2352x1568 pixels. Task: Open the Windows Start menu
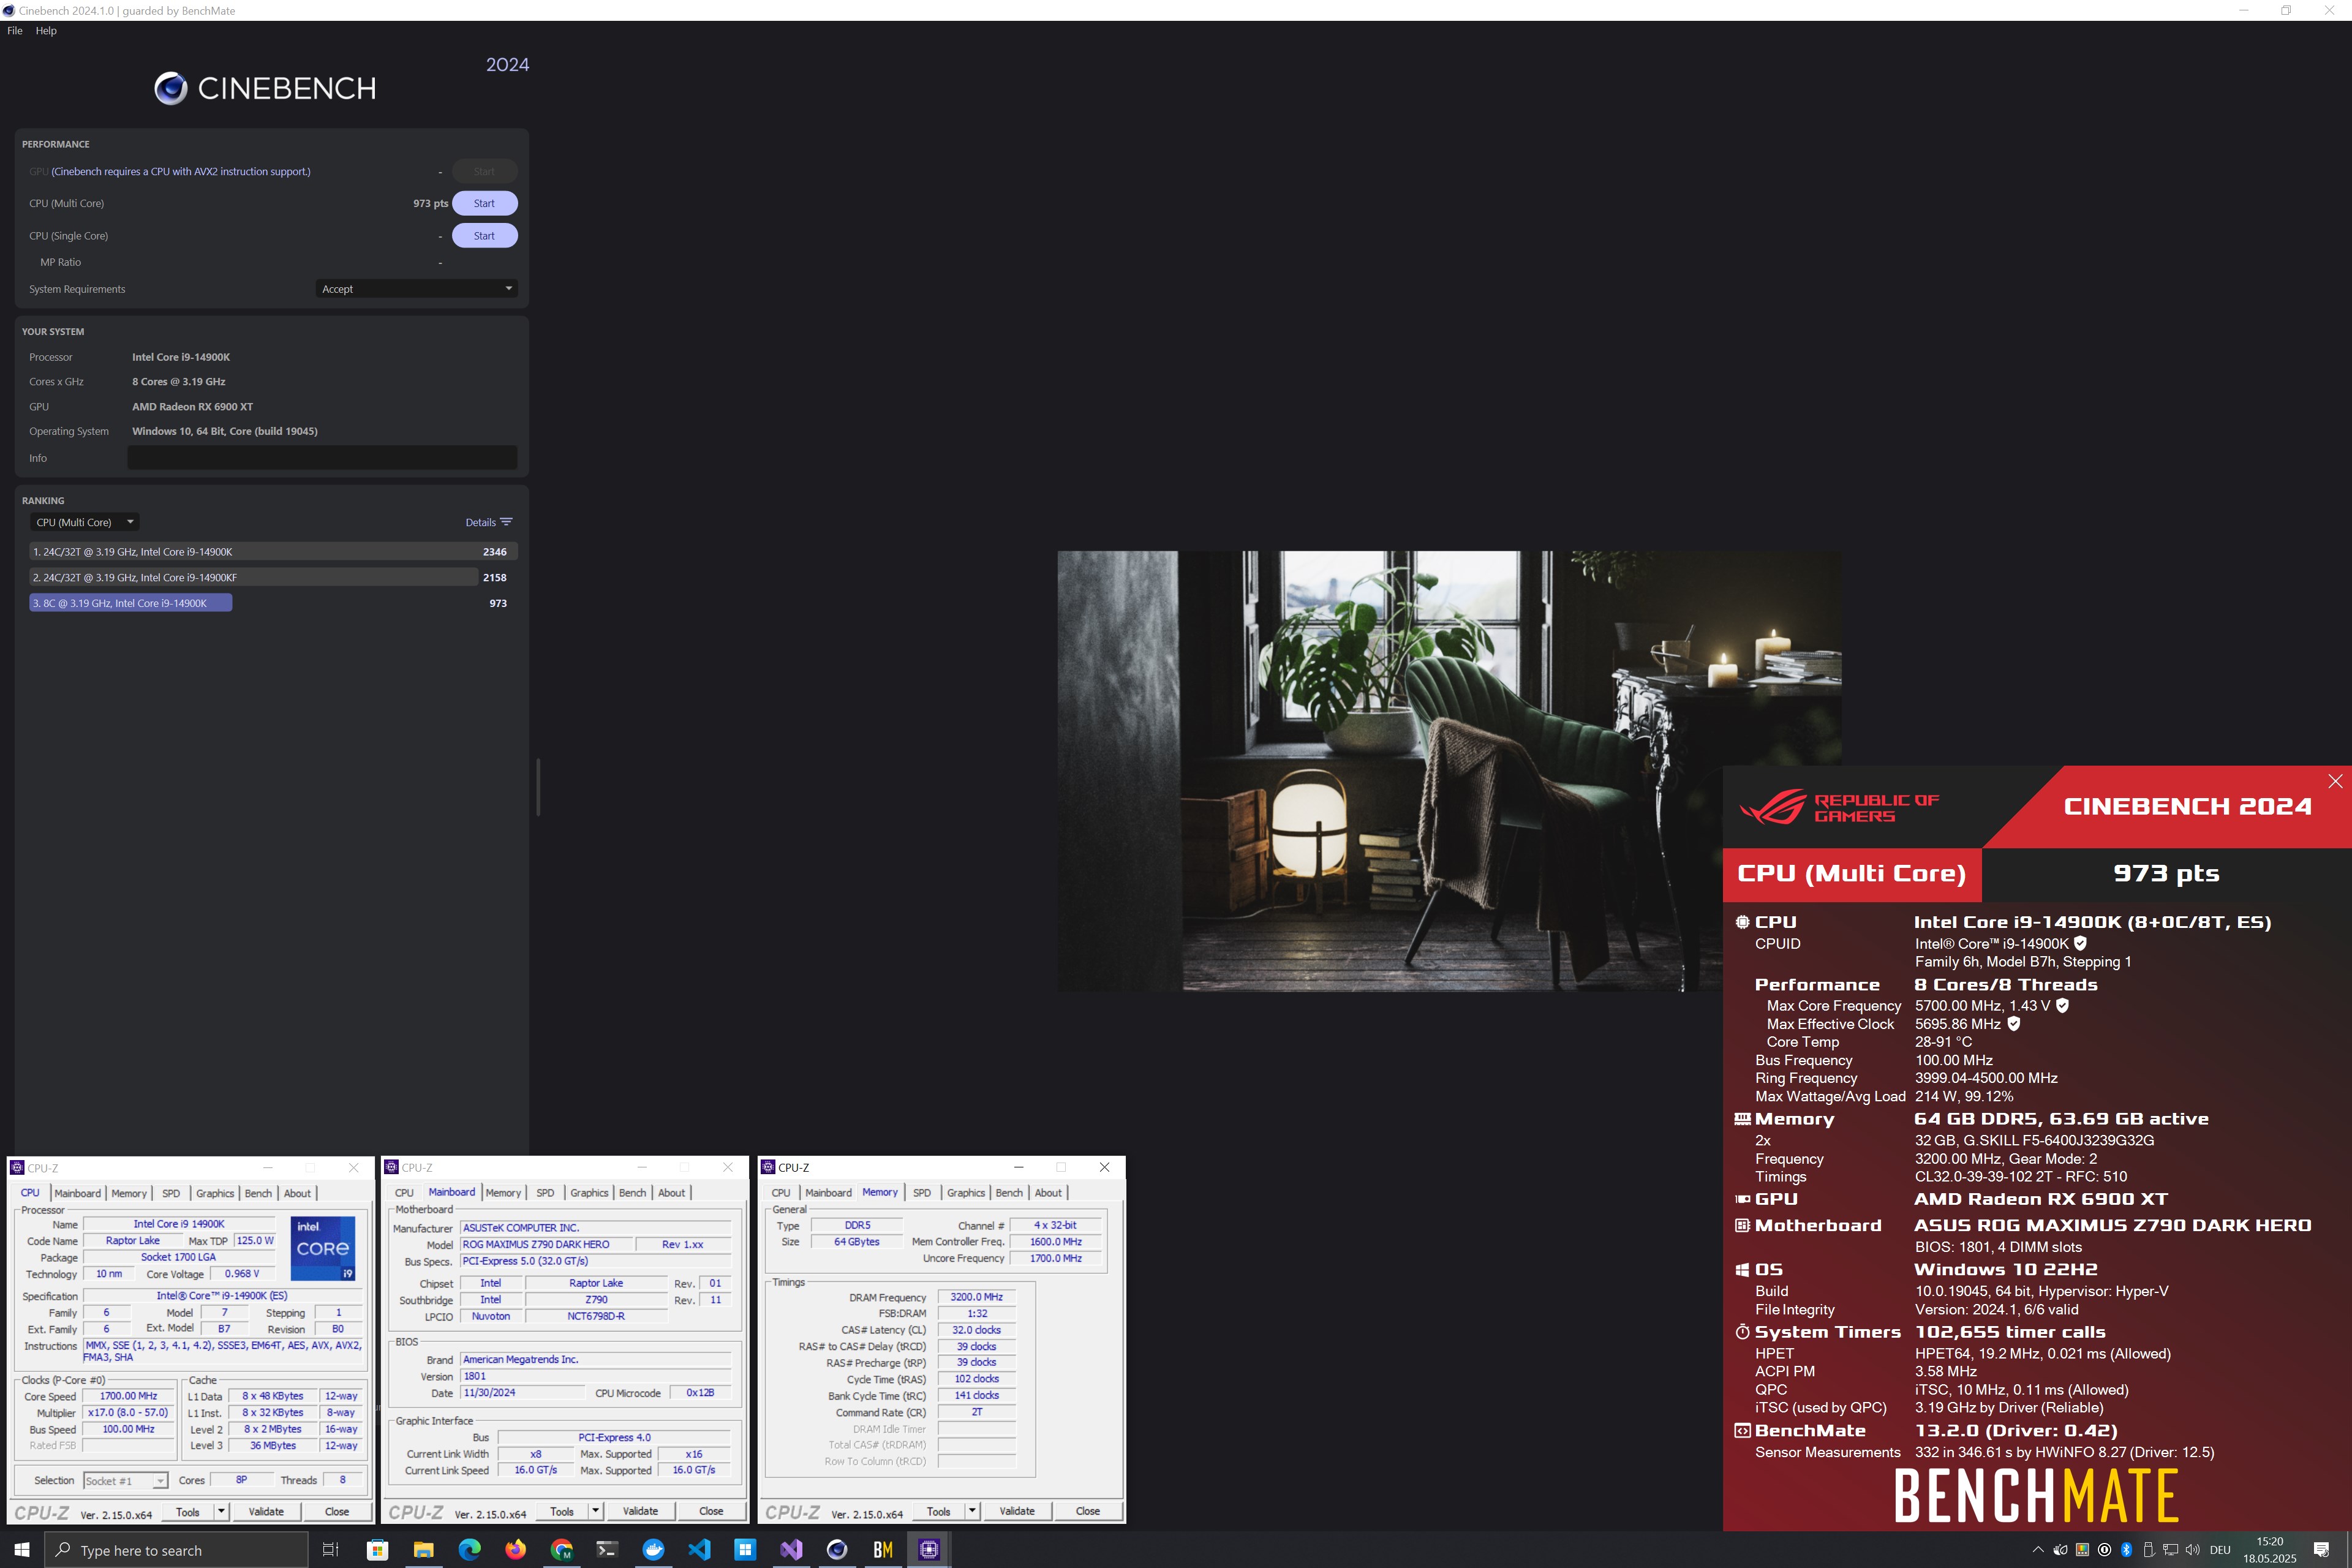click(x=21, y=1550)
